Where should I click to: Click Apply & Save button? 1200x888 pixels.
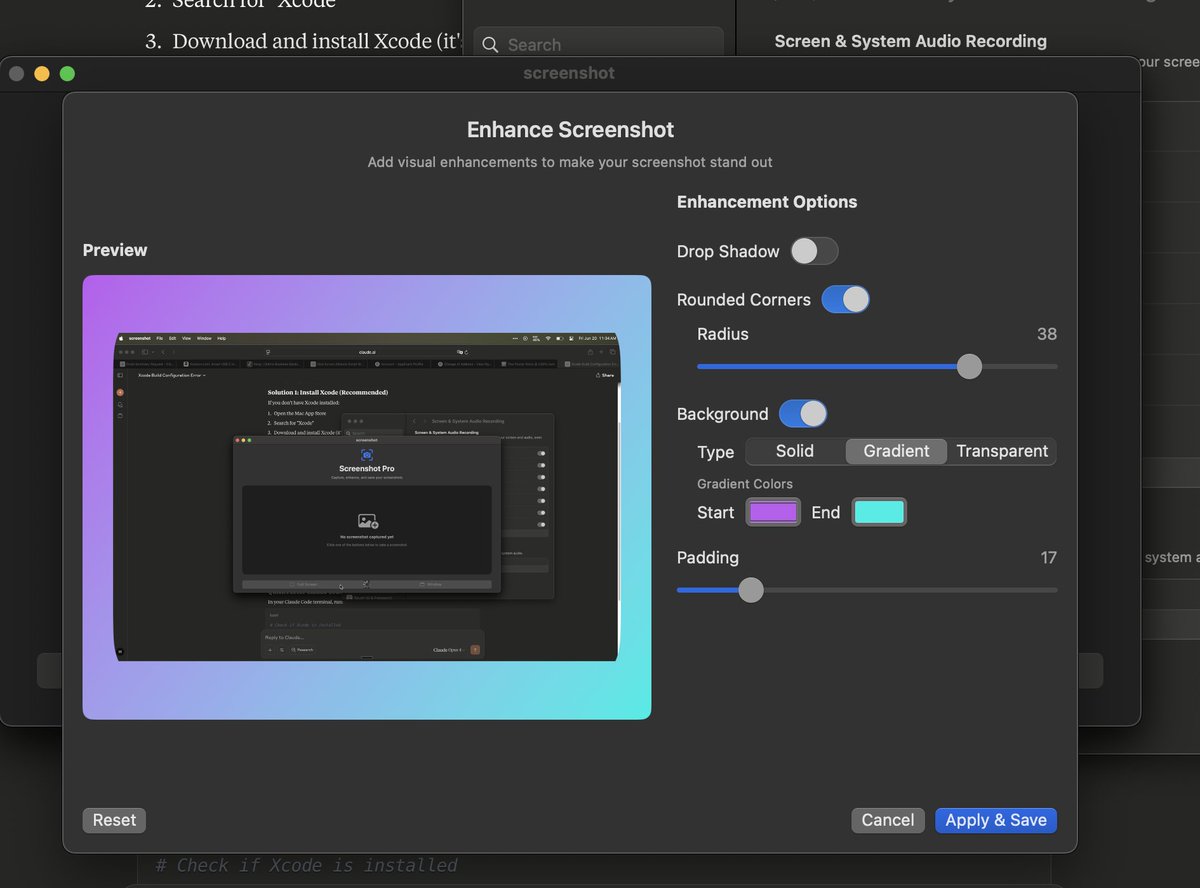tap(996, 820)
